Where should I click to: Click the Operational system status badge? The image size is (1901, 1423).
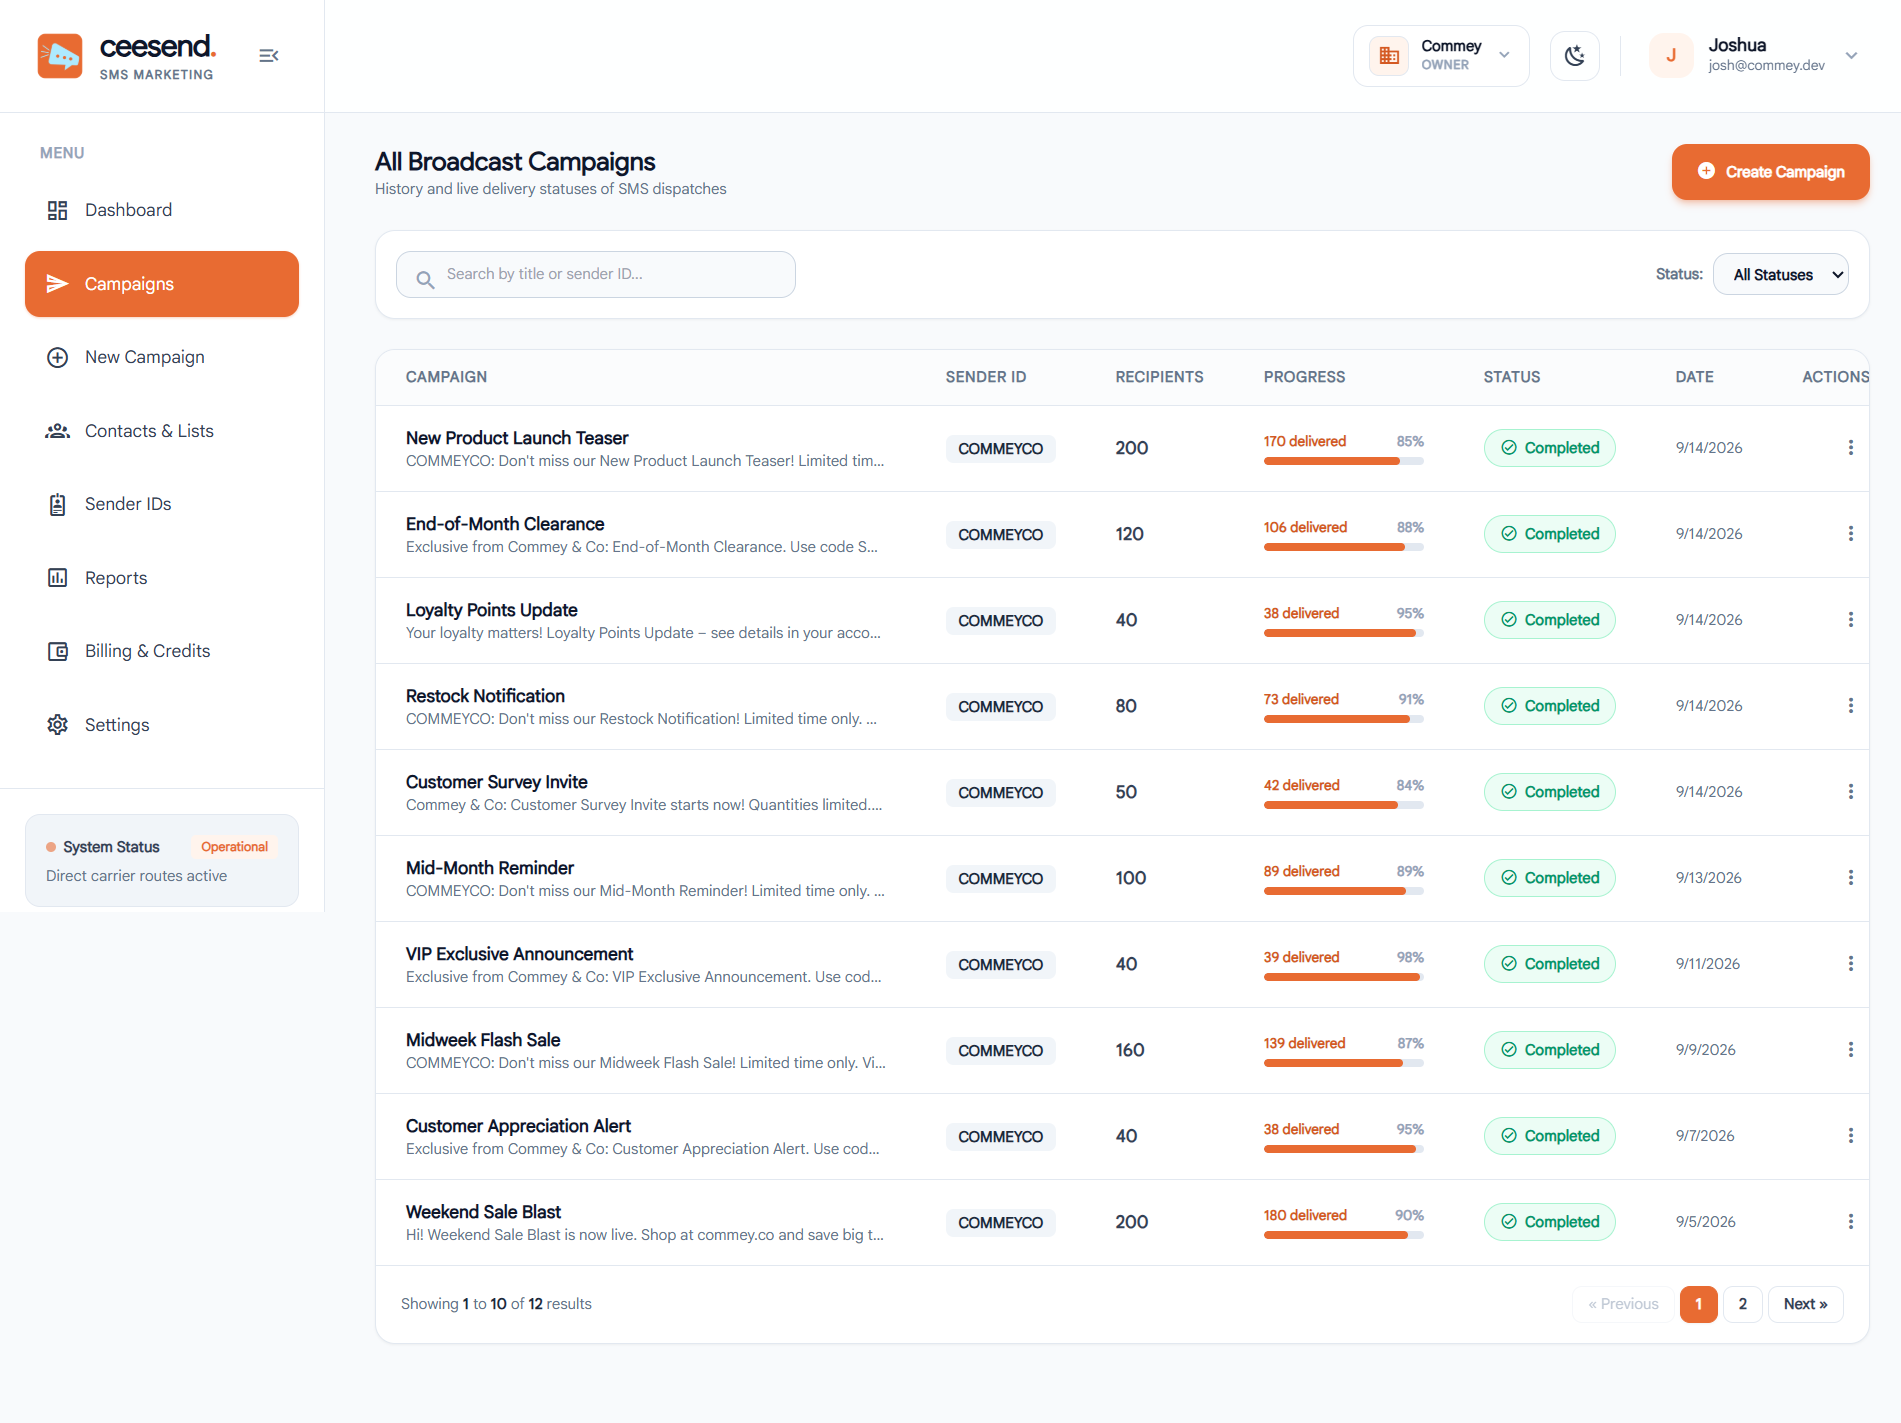(235, 847)
